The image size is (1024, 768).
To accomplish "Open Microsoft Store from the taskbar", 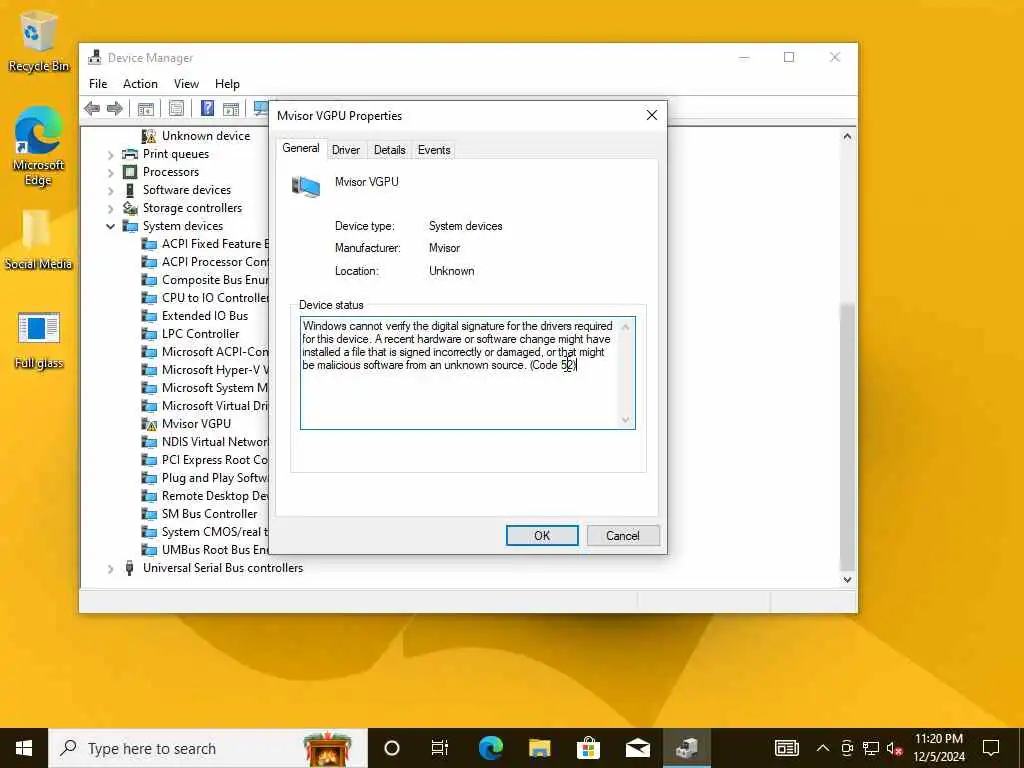I will (x=588, y=748).
